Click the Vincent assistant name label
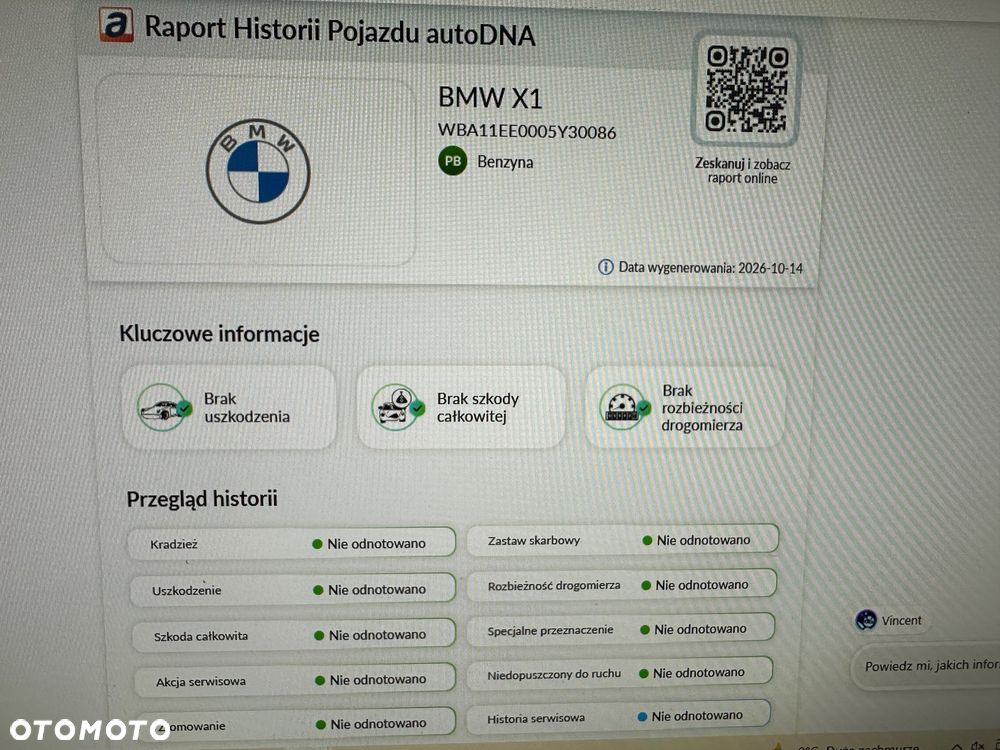Image resolution: width=1000 pixels, height=750 pixels. click(902, 620)
